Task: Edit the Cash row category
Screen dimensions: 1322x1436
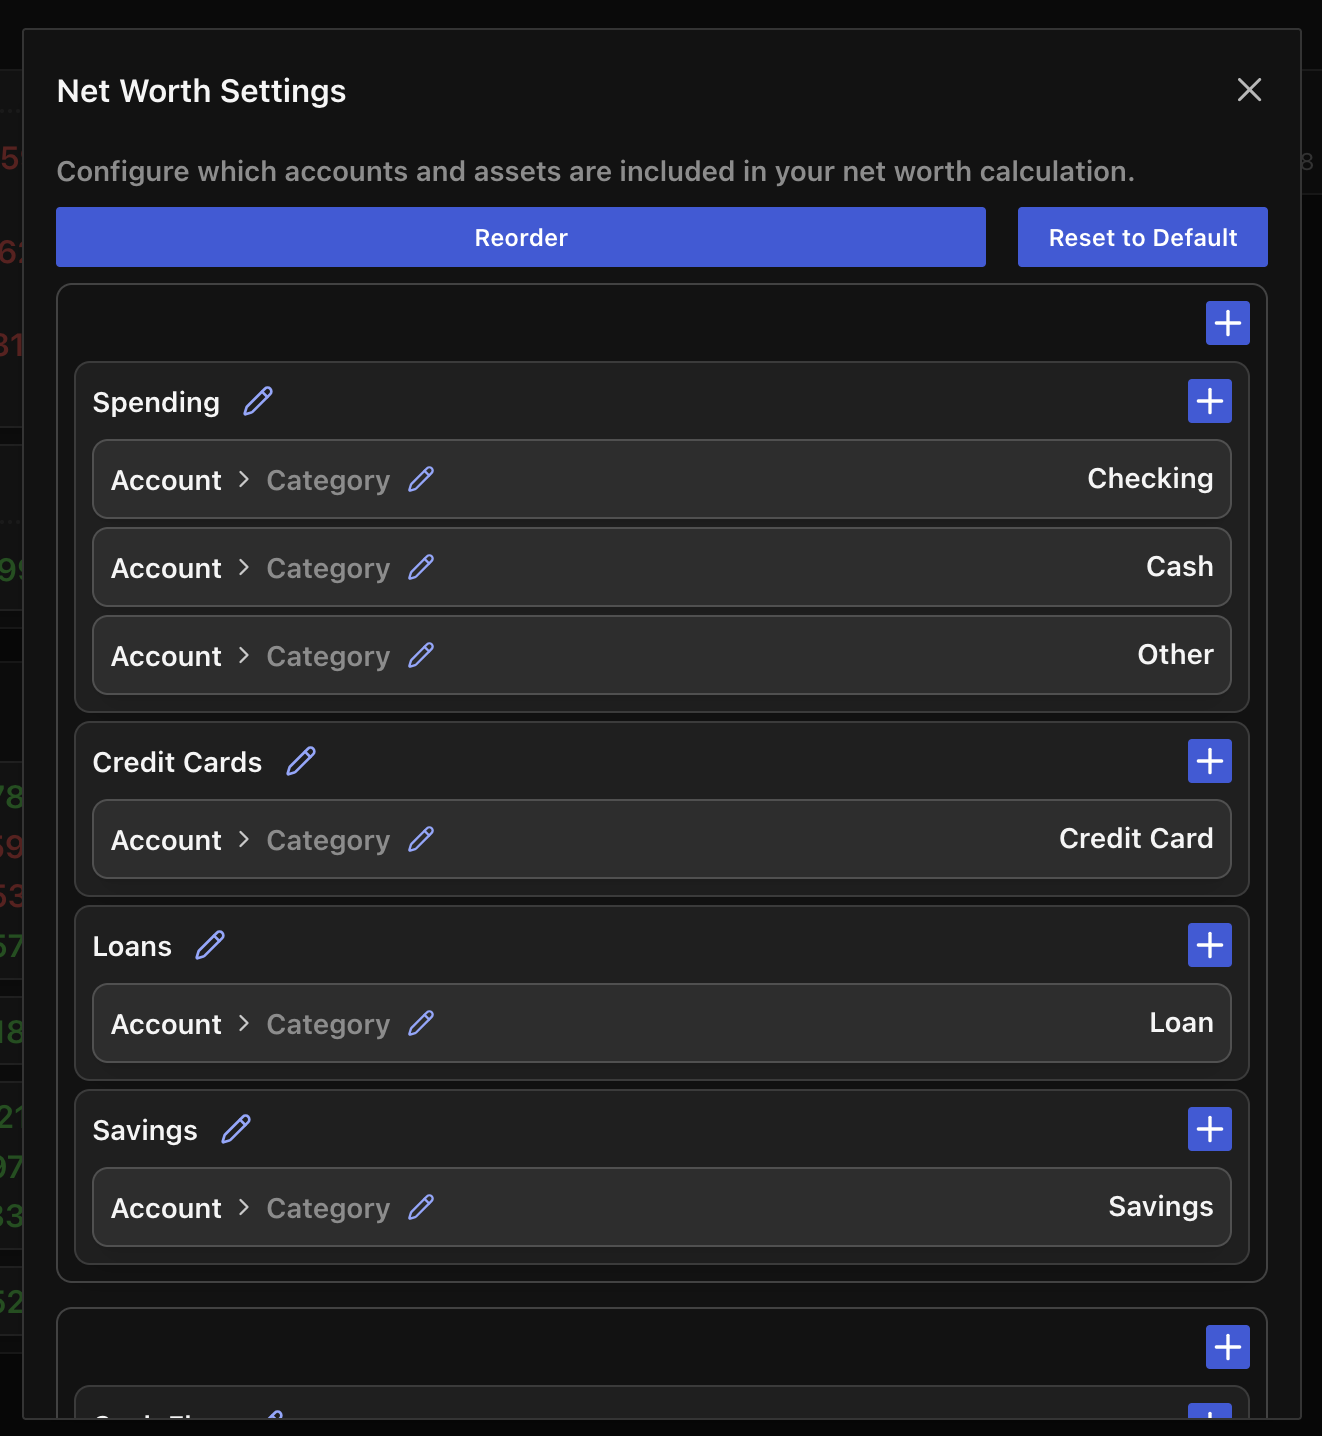Action: pos(421,567)
